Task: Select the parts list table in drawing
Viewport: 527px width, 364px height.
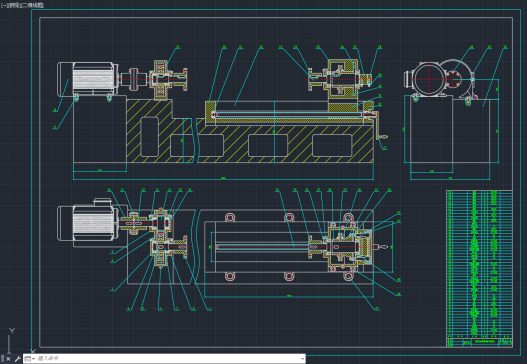Action: [479, 269]
